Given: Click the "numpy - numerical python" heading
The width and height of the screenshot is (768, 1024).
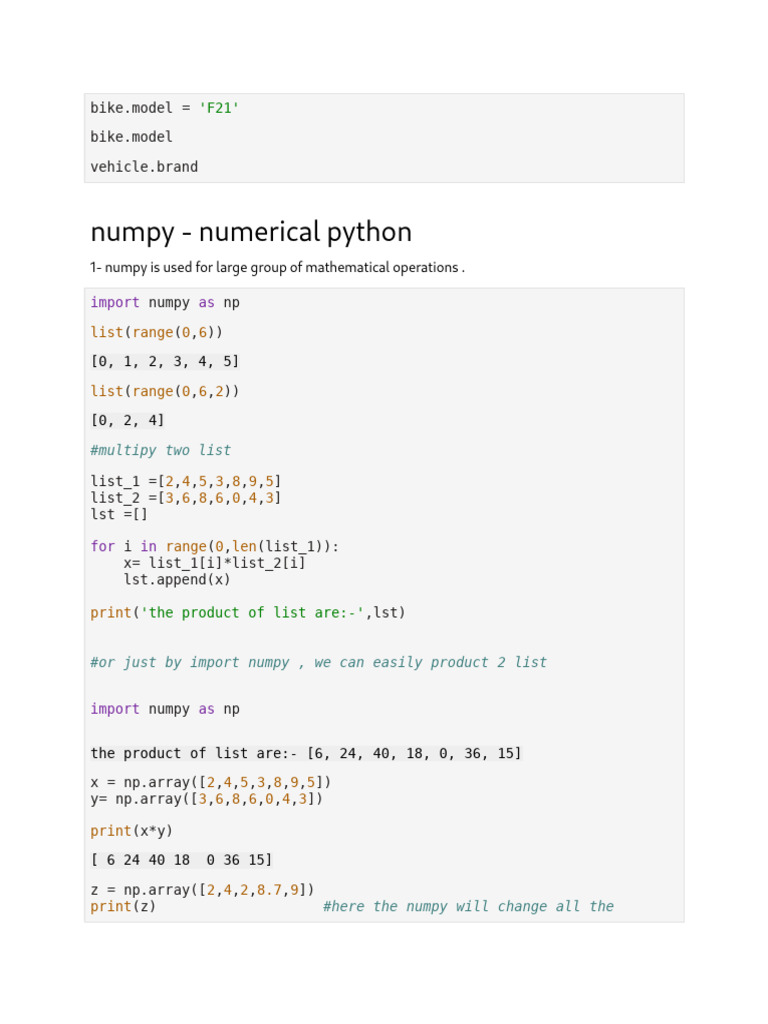Looking at the screenshot, I should coord(251,232).
